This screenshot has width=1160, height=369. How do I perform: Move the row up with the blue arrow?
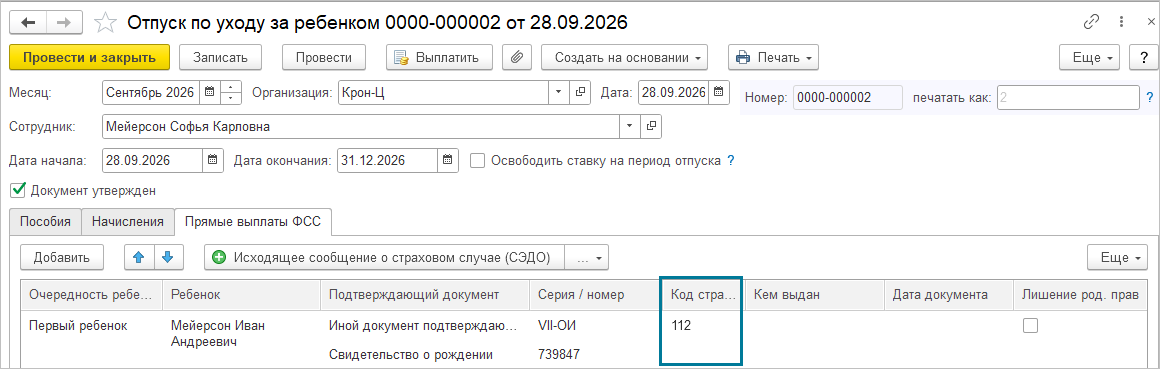138,257
